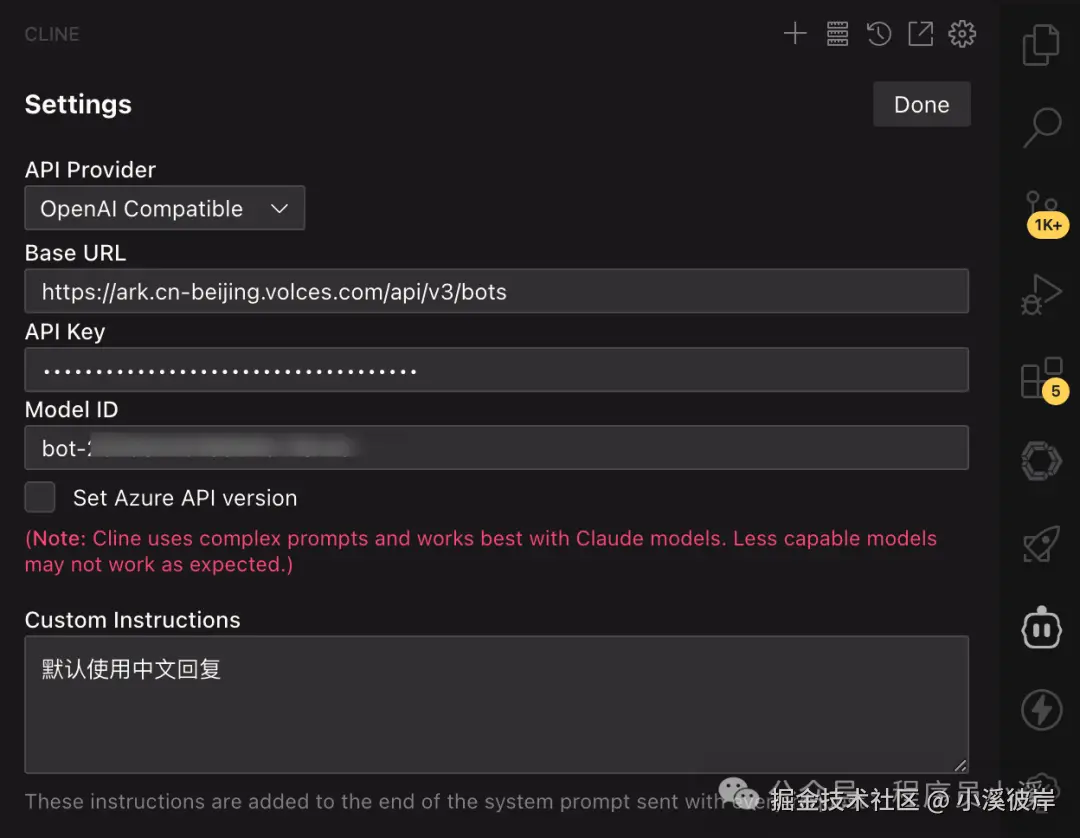Open Cline task history clock icon
1080x838 pixels.
point(879,34)
